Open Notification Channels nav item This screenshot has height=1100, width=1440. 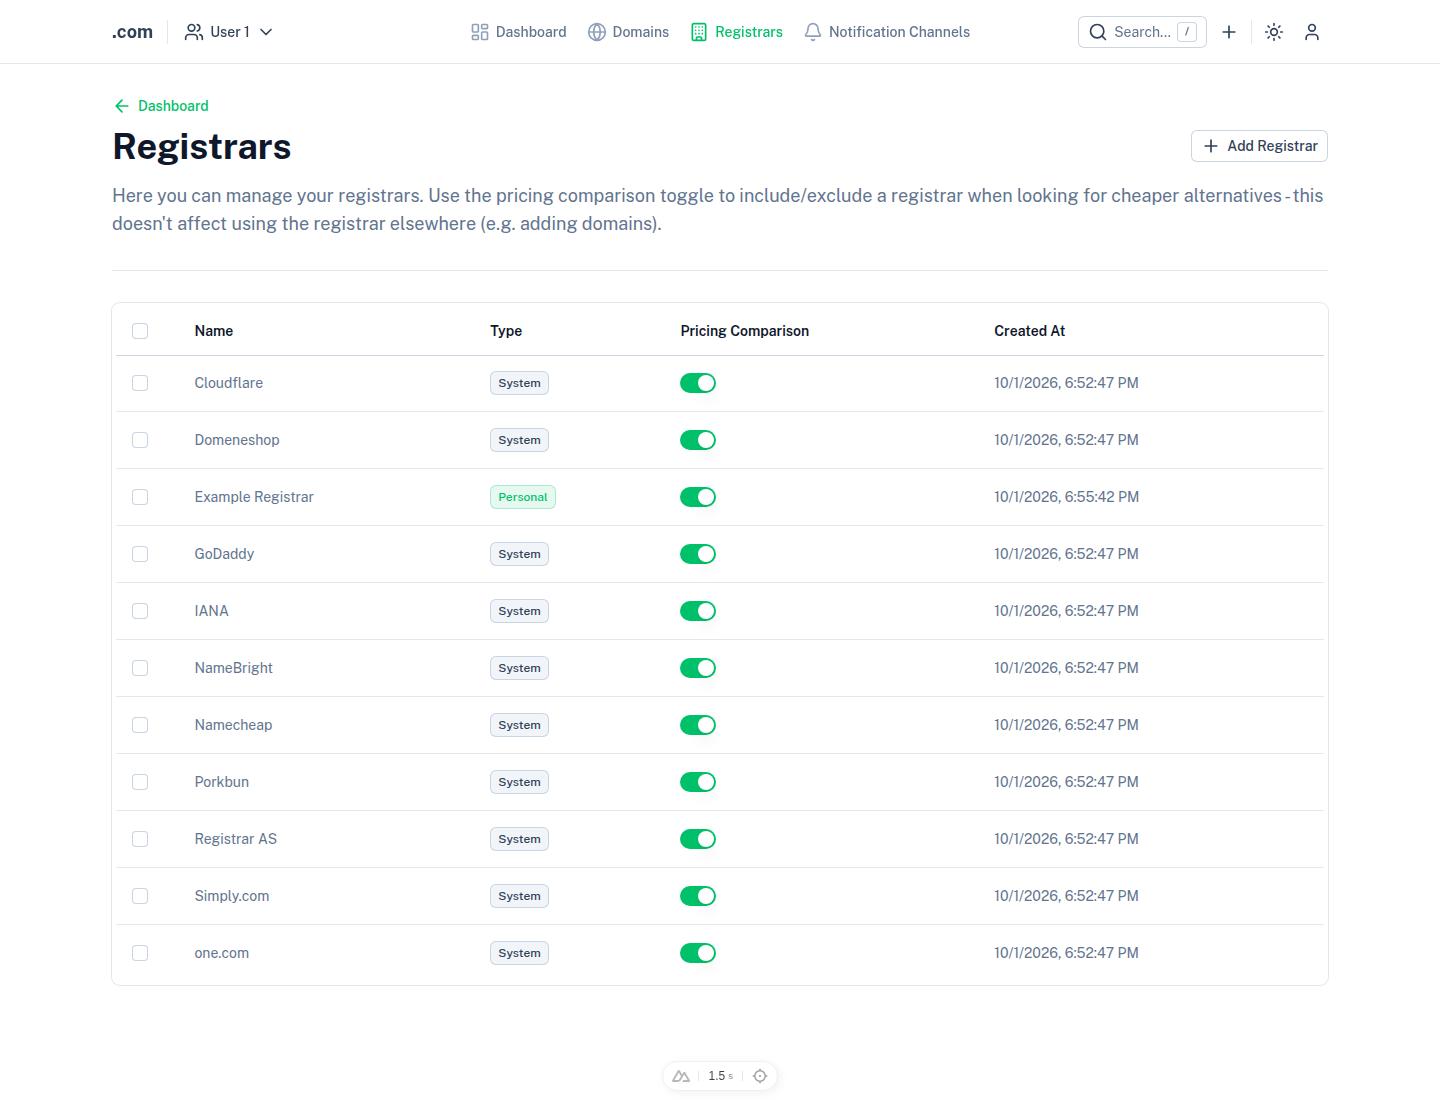887,32
